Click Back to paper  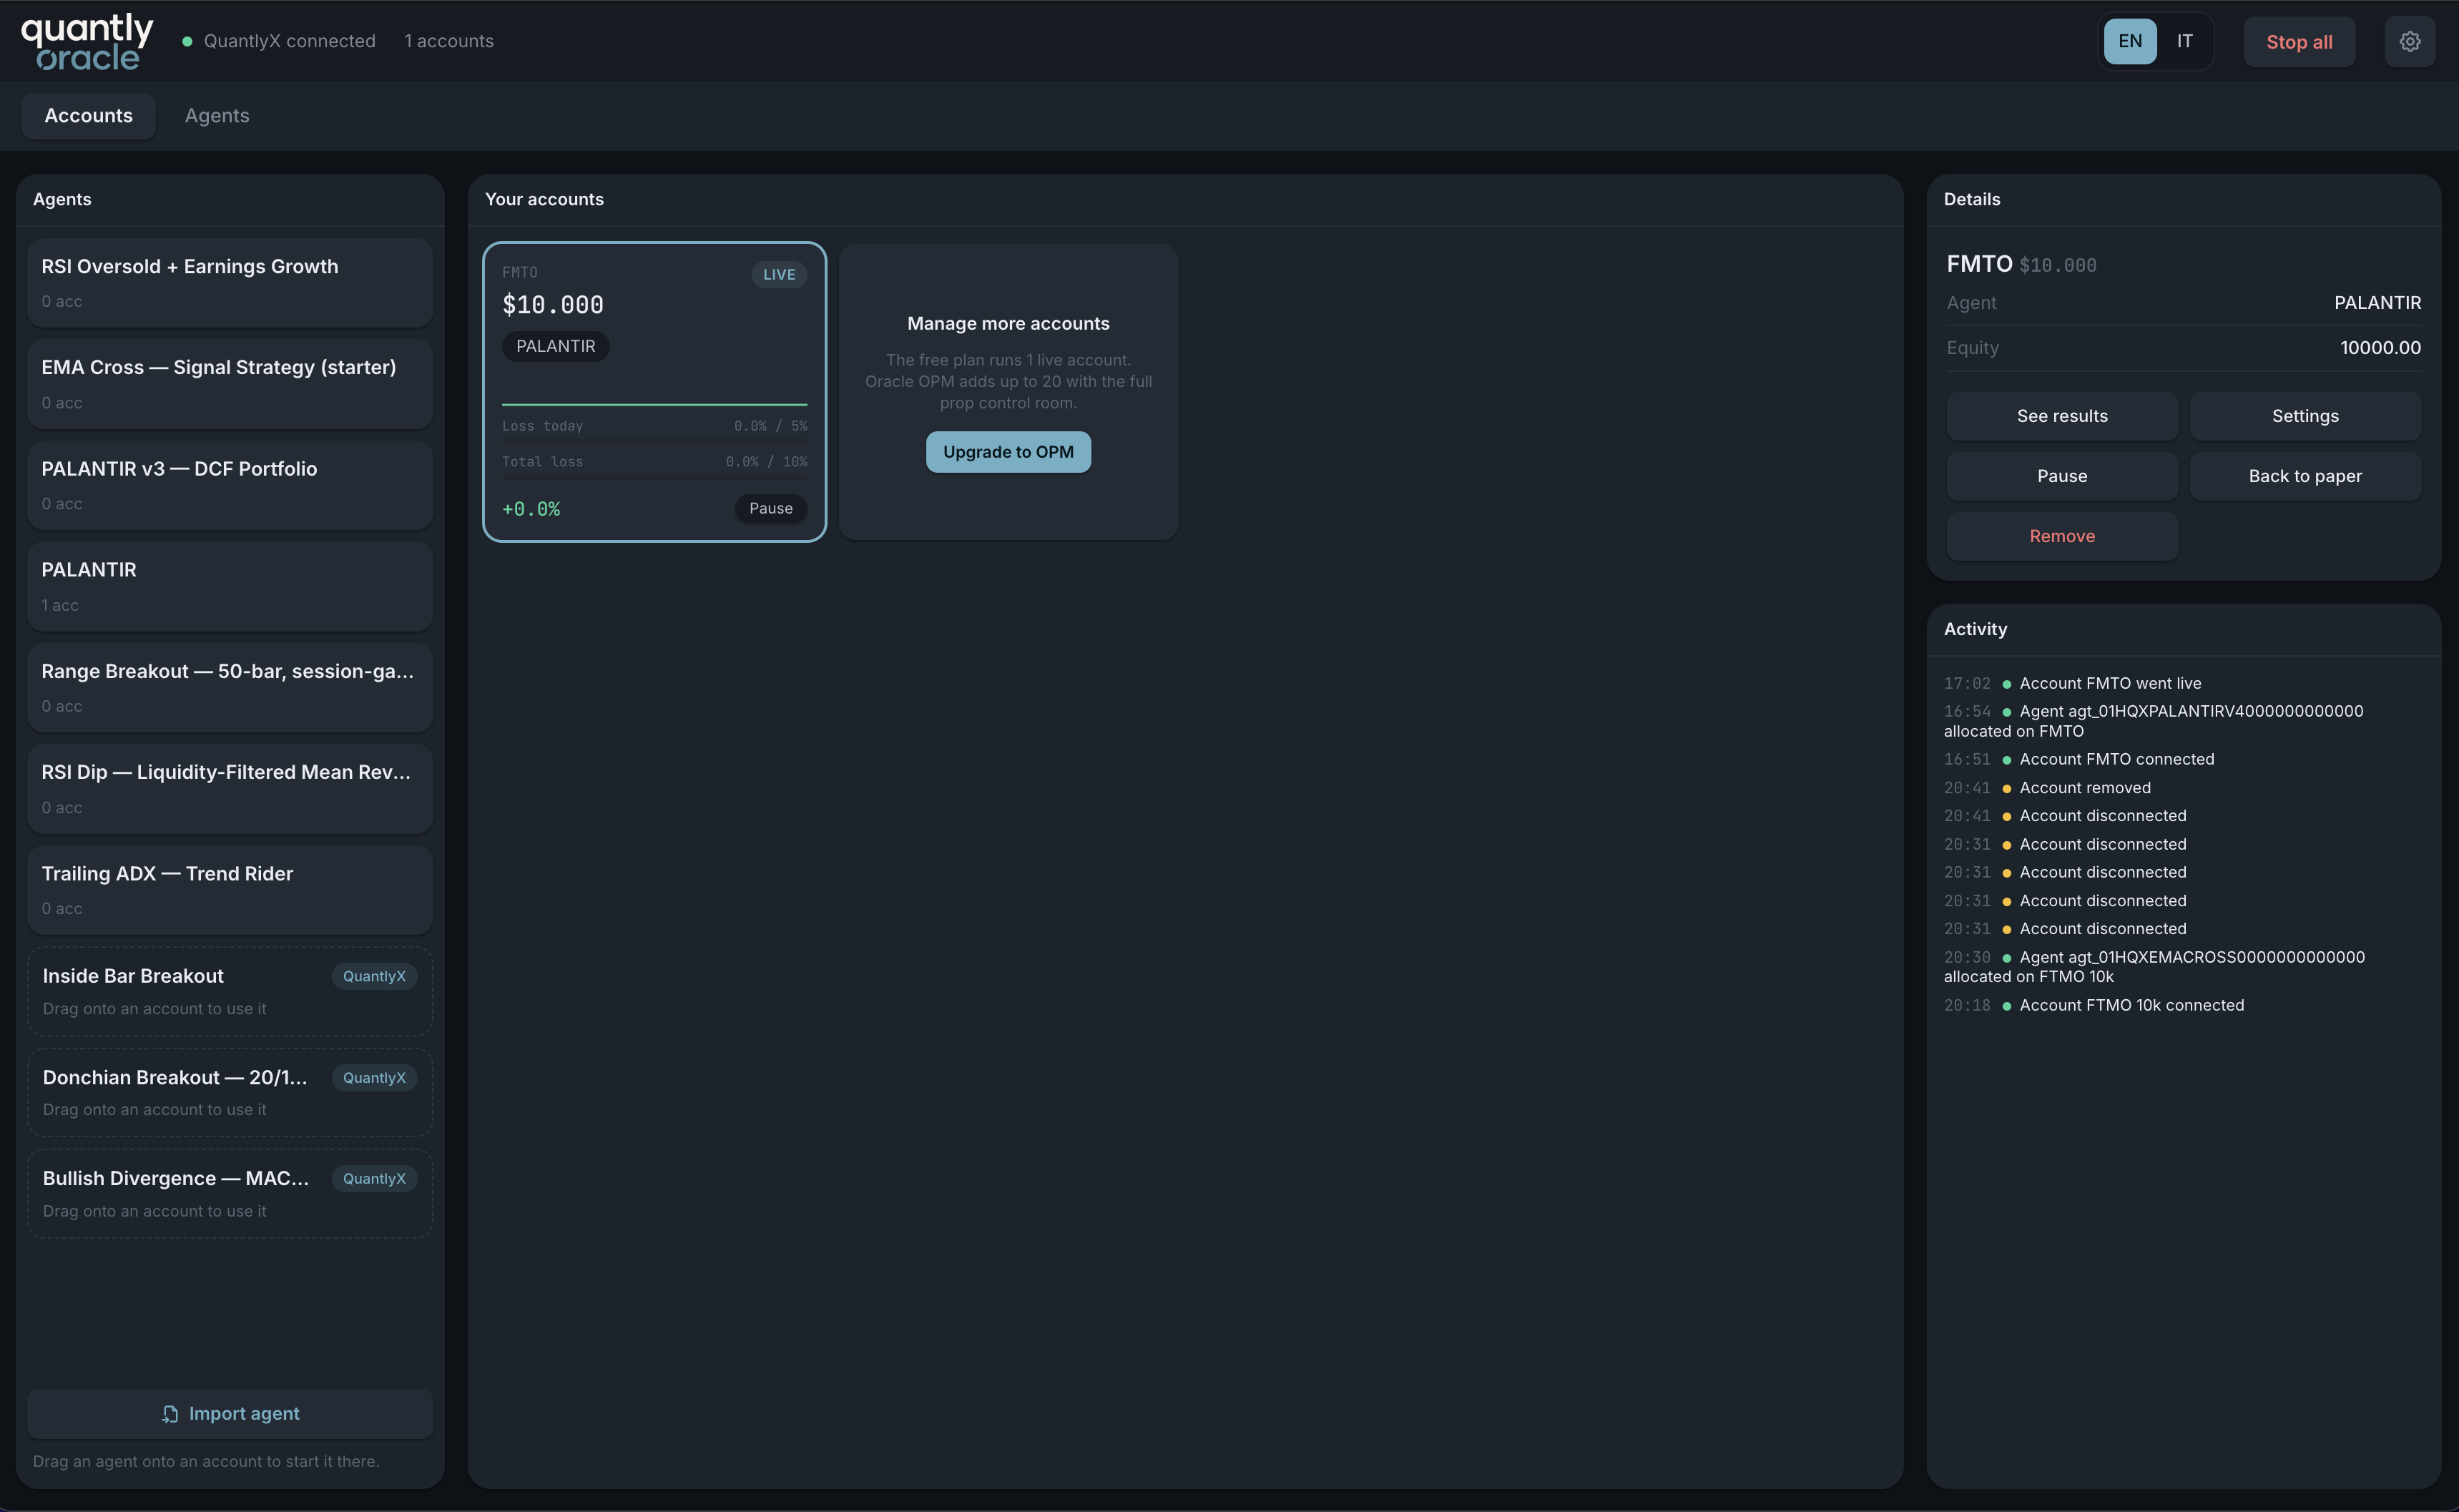coord(2305,476)
